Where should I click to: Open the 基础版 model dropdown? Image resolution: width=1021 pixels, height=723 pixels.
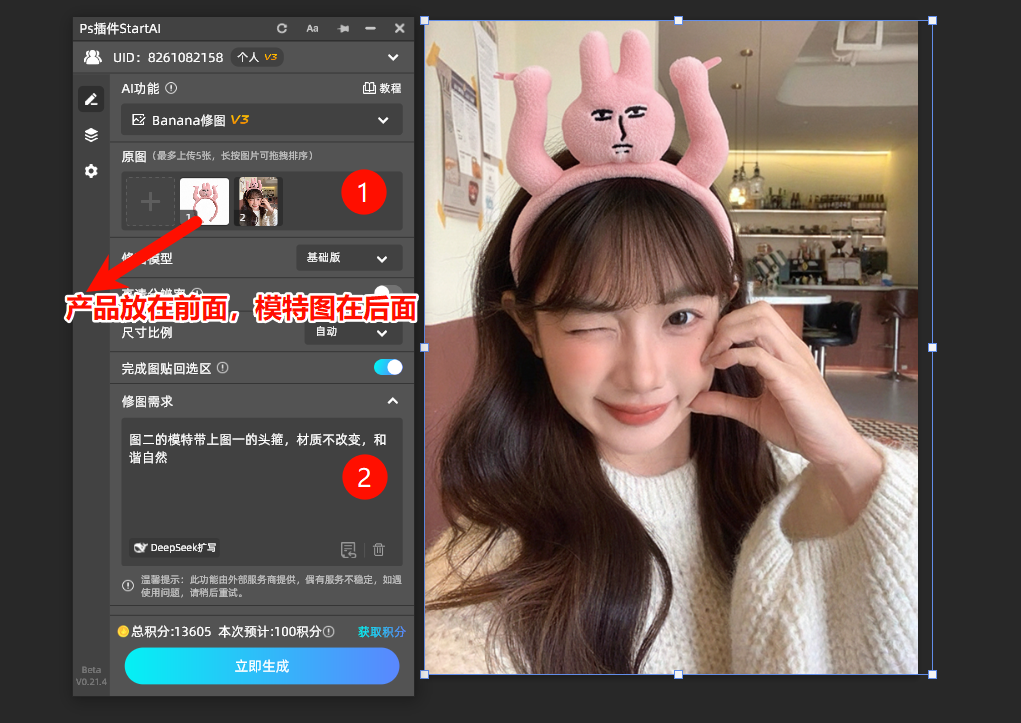[349, 258]
